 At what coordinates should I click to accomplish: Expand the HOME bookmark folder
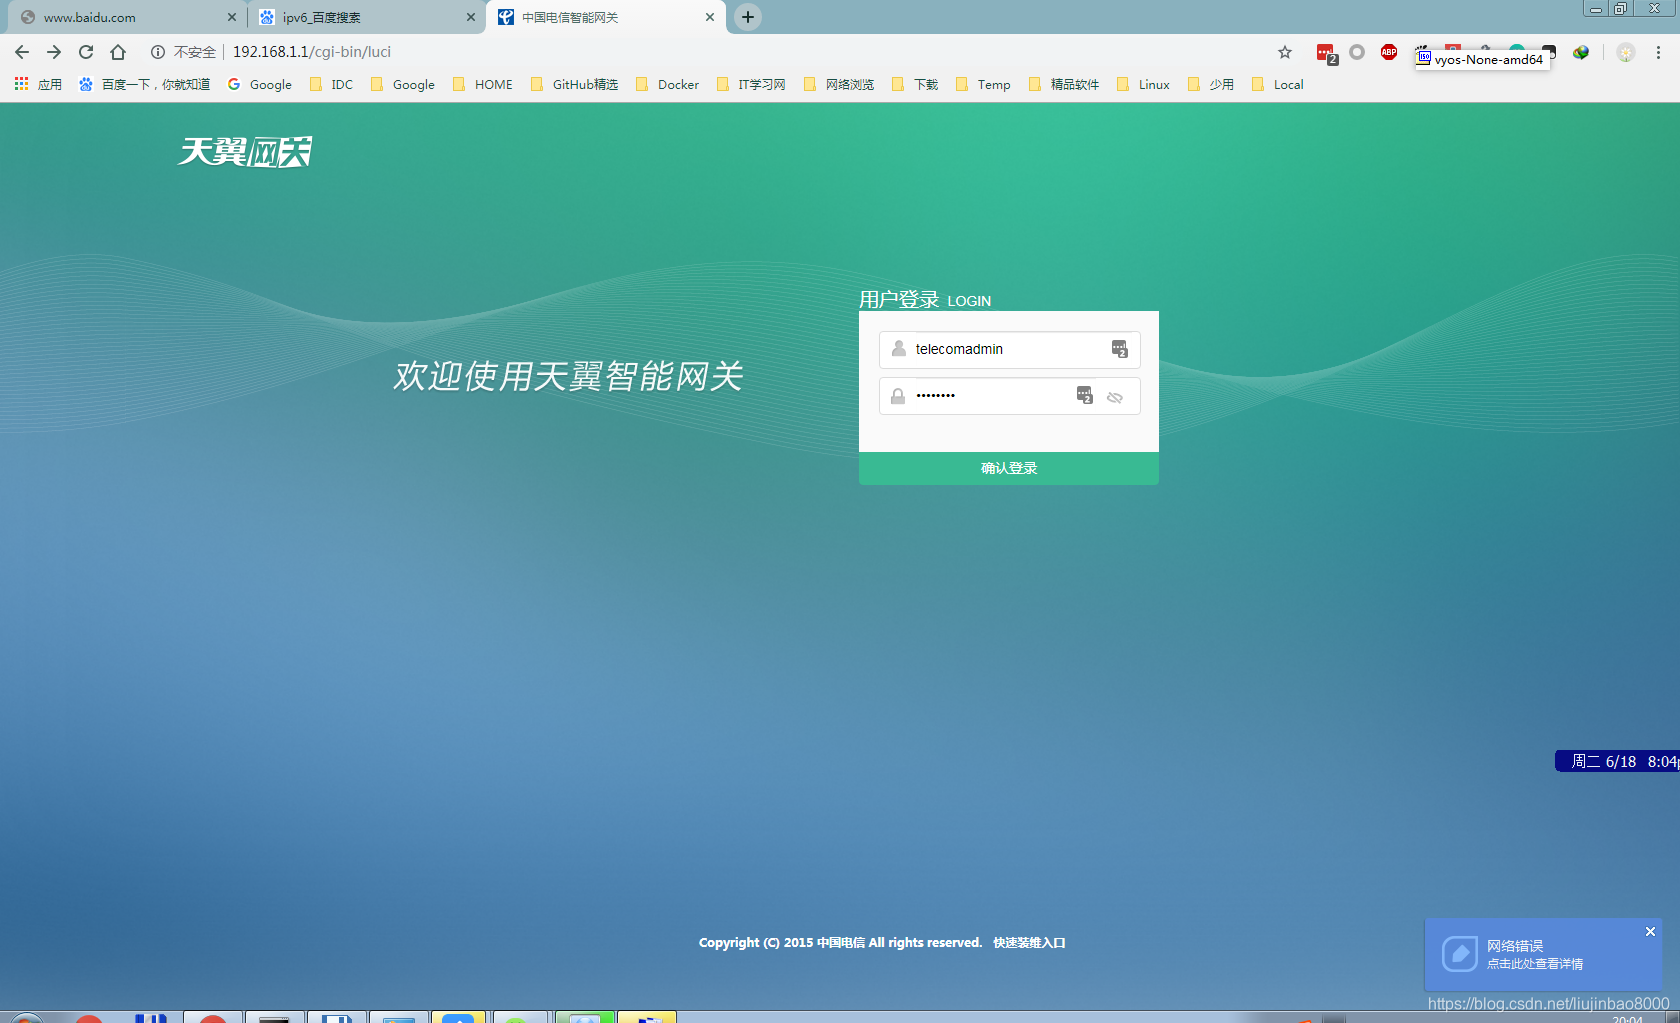(x=483, y=84)
